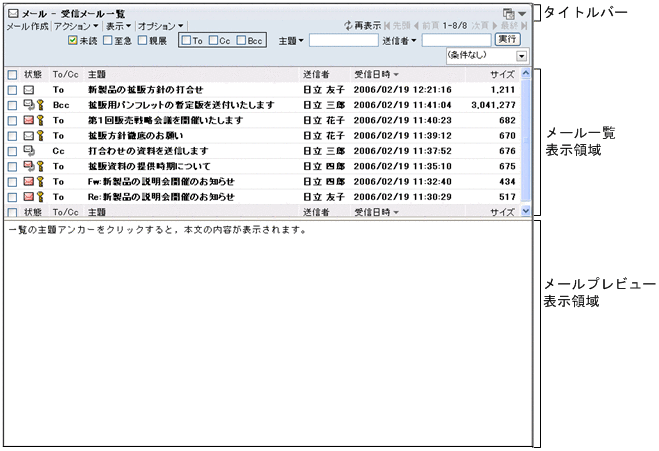Click To/Cc column header at top
This screenshot has width=659, height=451.
[x=66, y=75]
